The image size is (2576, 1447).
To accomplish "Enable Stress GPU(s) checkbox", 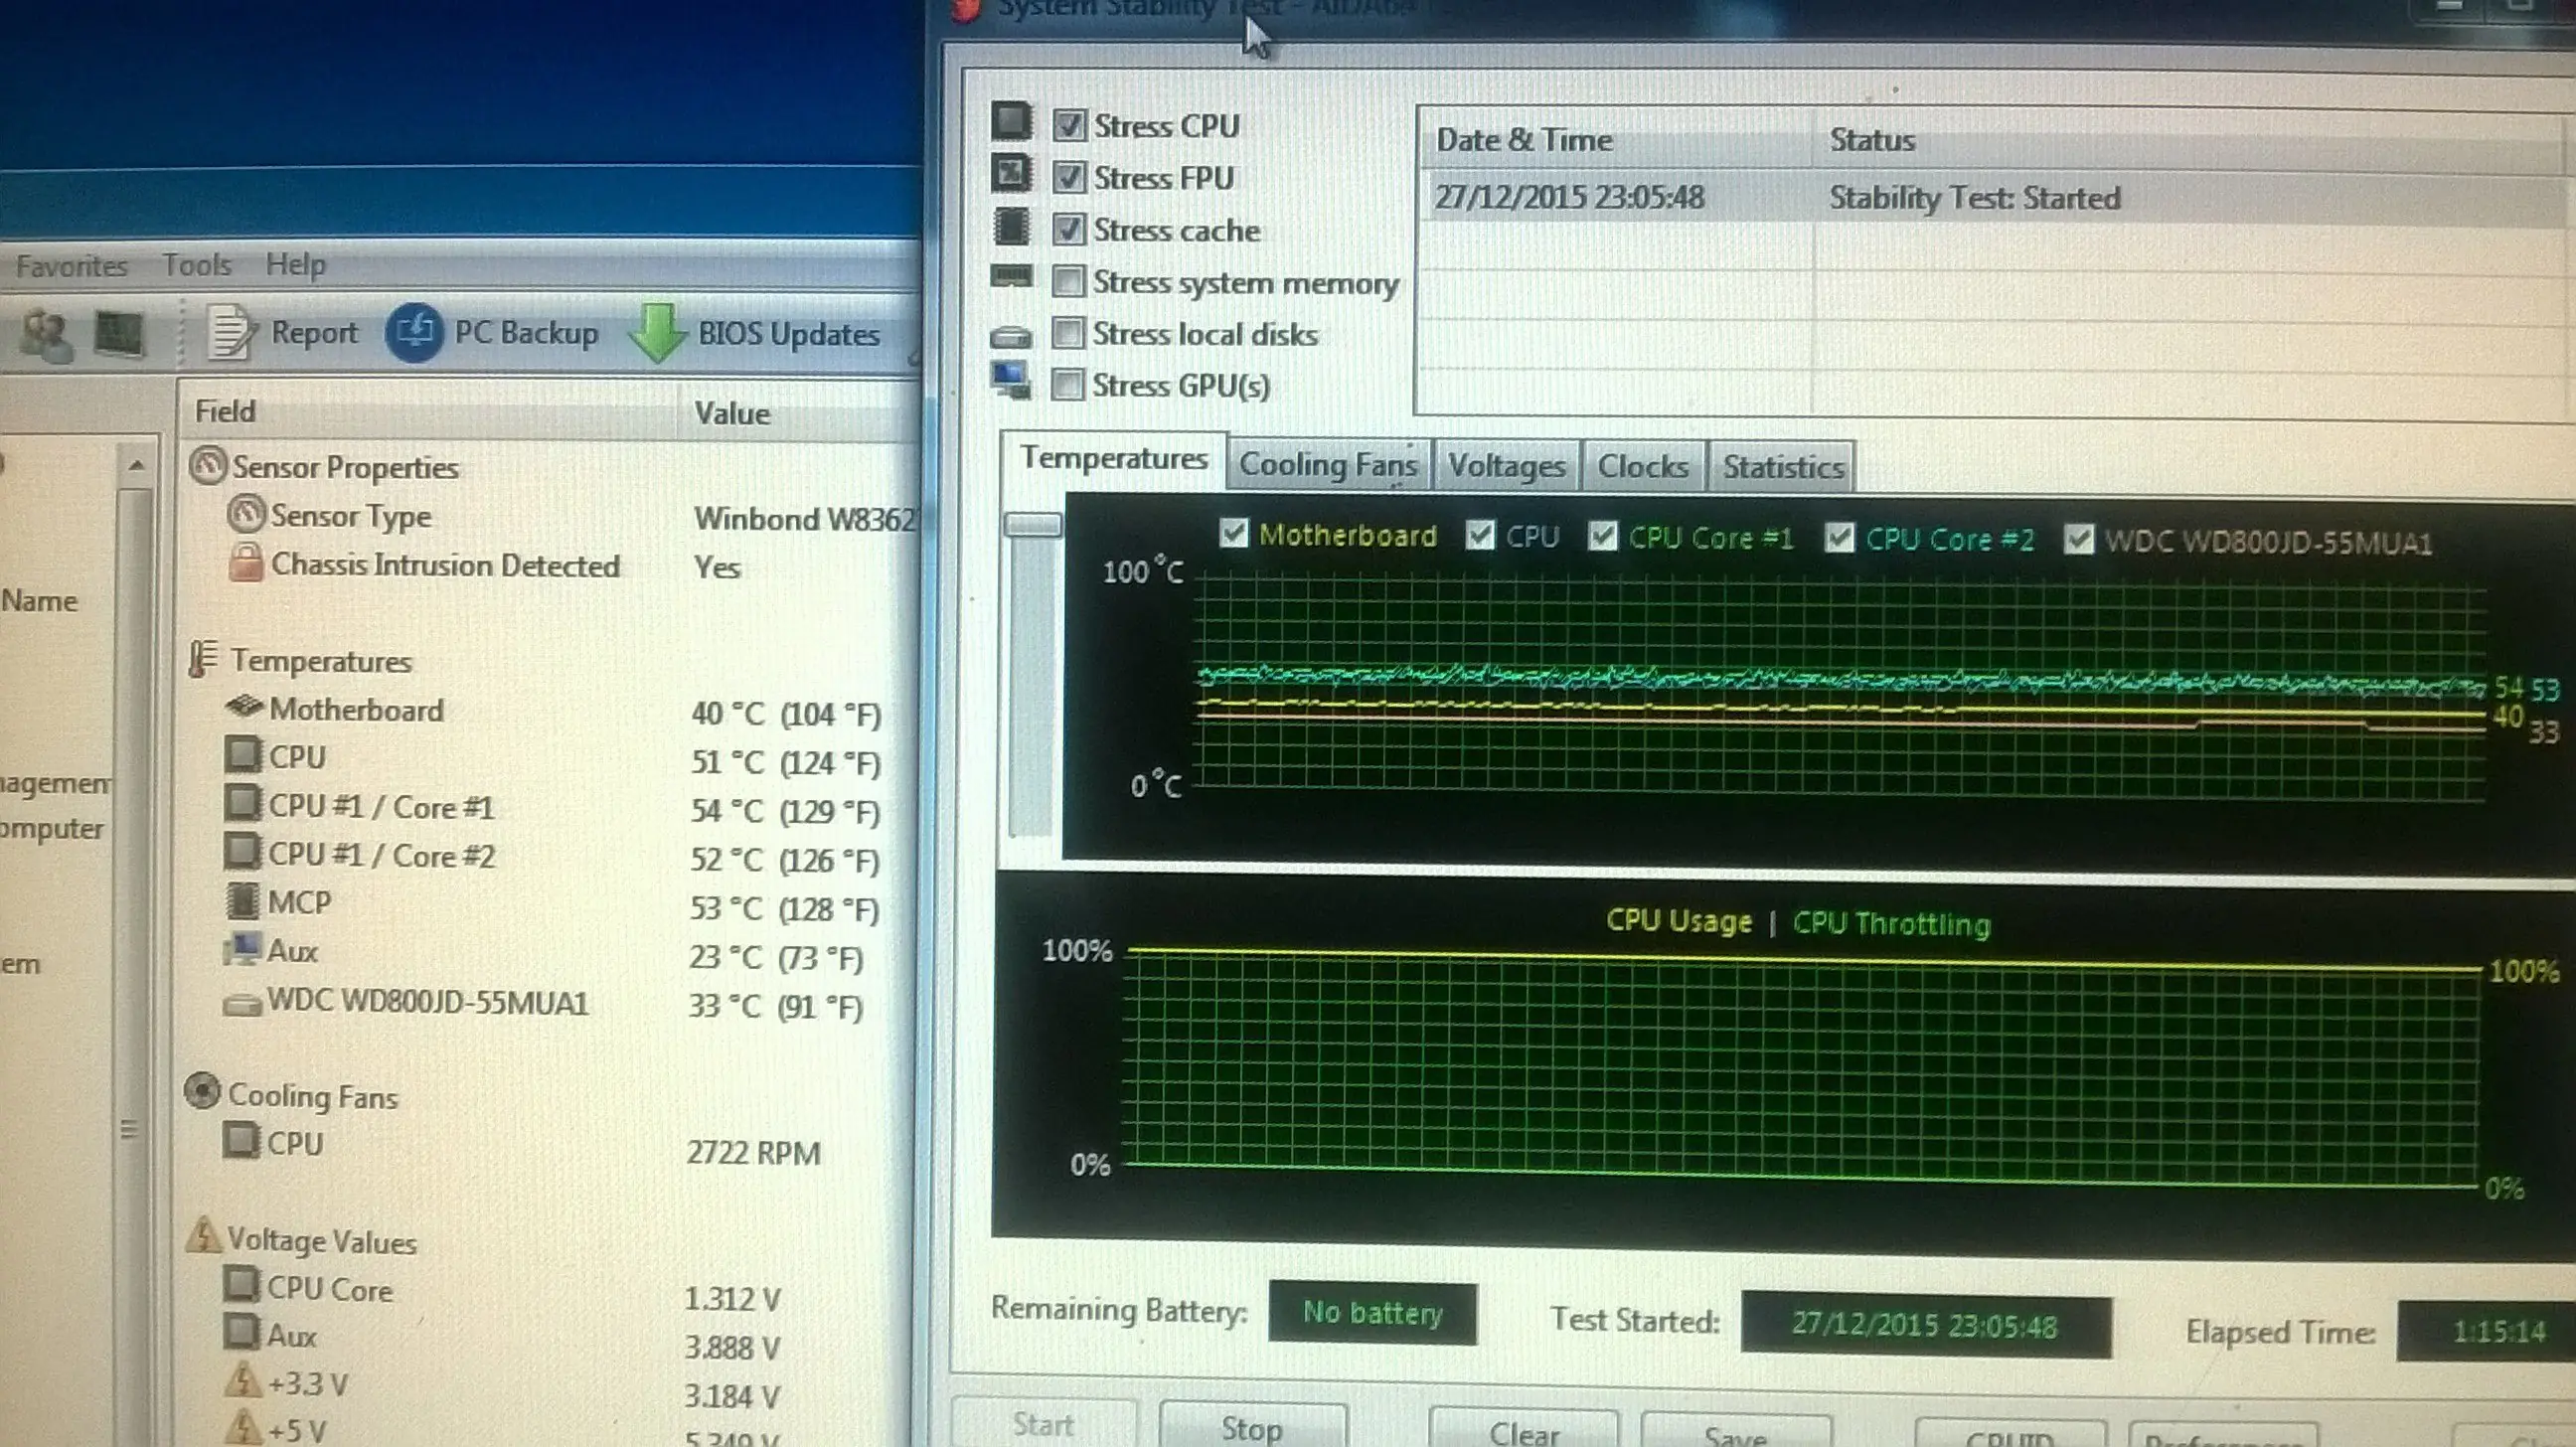I will click(1068, 385).
